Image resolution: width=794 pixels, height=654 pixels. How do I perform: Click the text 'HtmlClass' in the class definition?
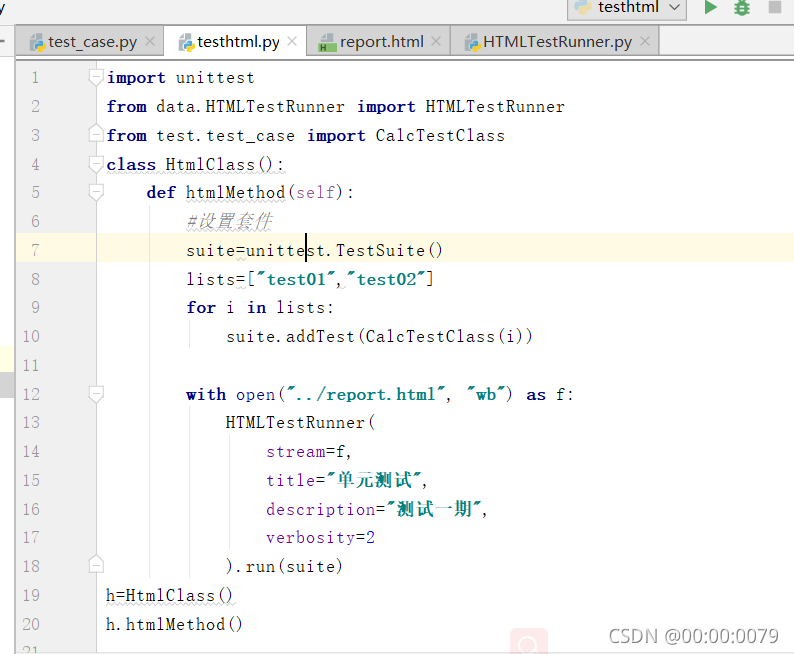pos(210,164)
